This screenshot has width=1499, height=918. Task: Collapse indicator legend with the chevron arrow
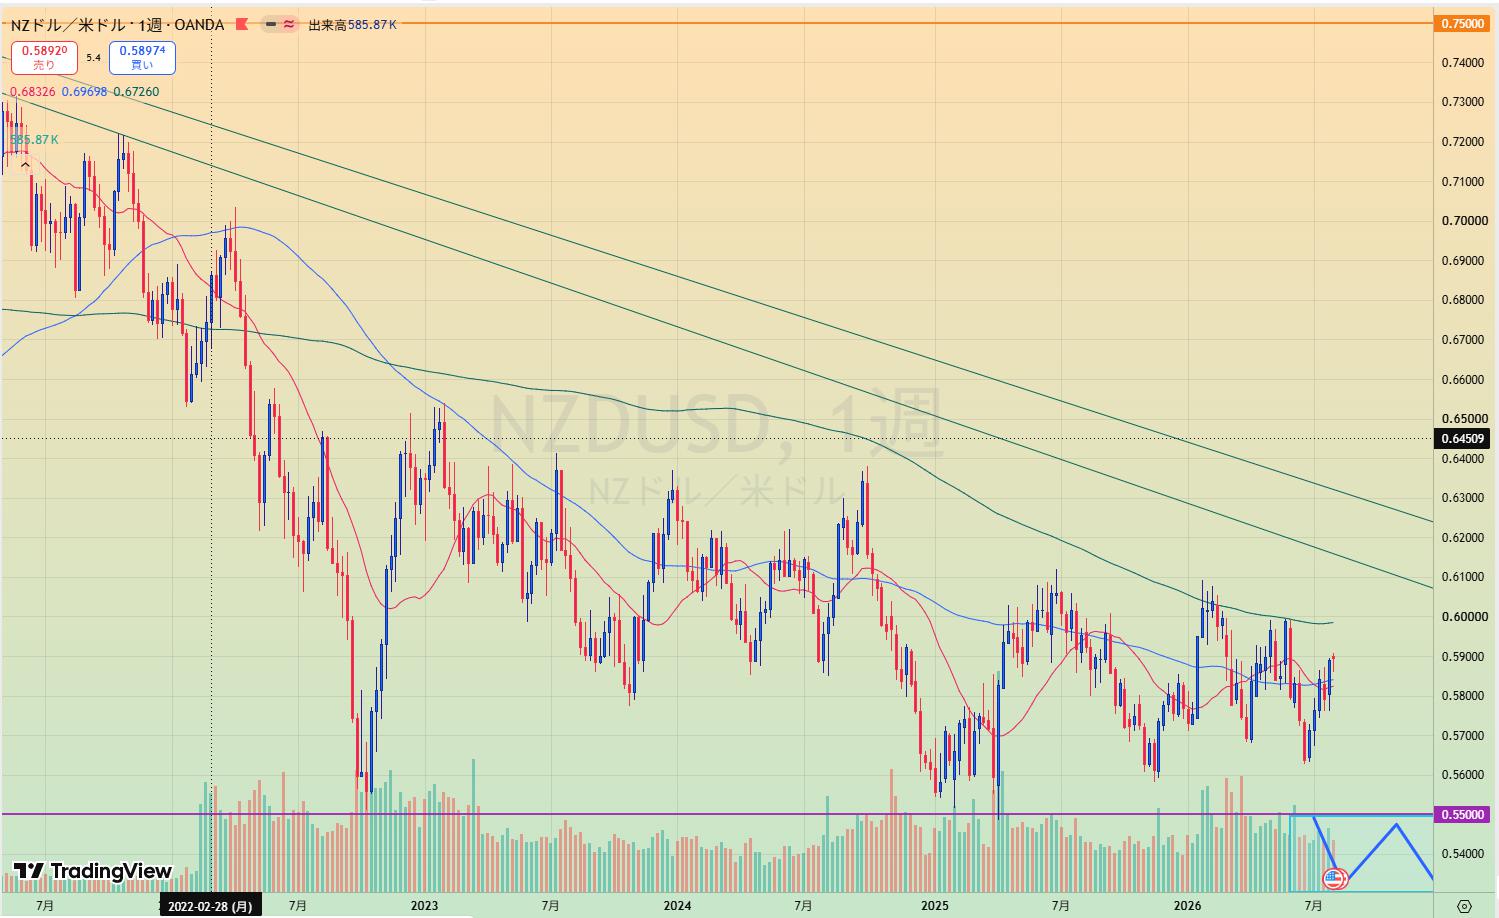(25, 164)
